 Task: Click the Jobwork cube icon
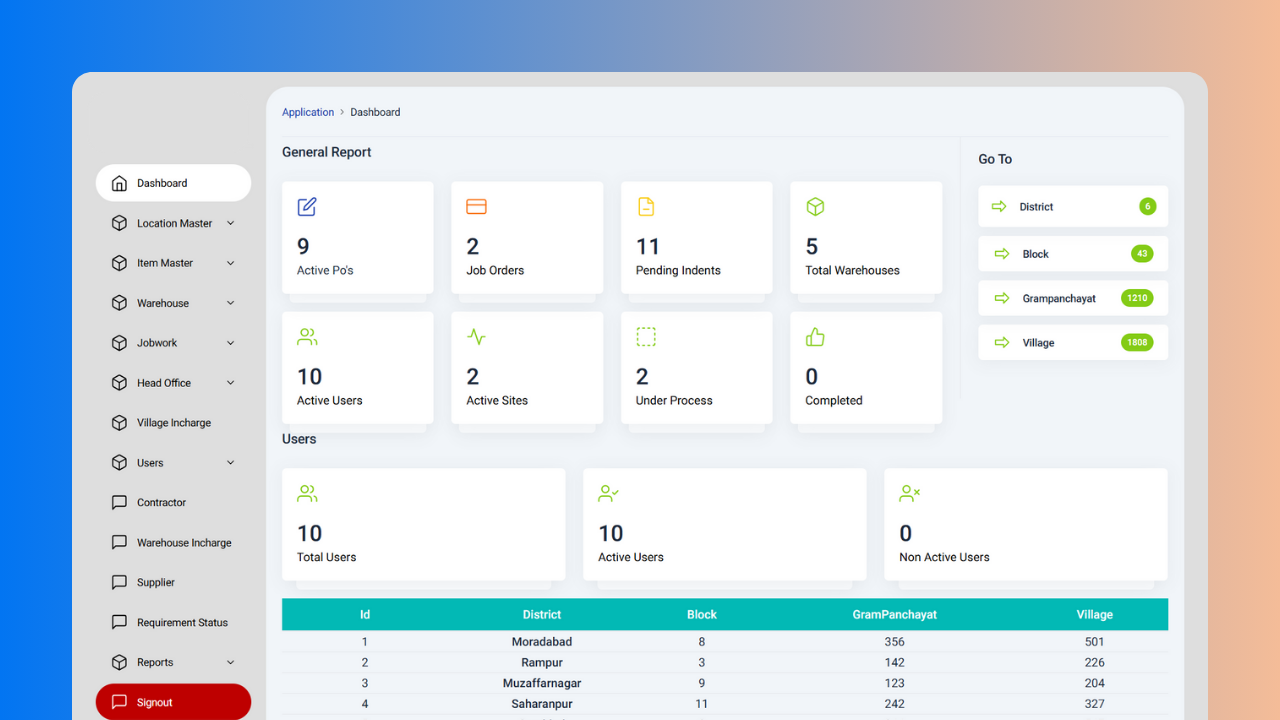point(119,343)
